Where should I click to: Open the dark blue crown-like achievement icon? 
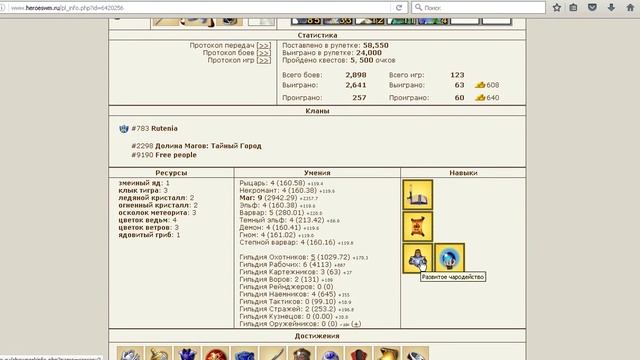[187, 353]
